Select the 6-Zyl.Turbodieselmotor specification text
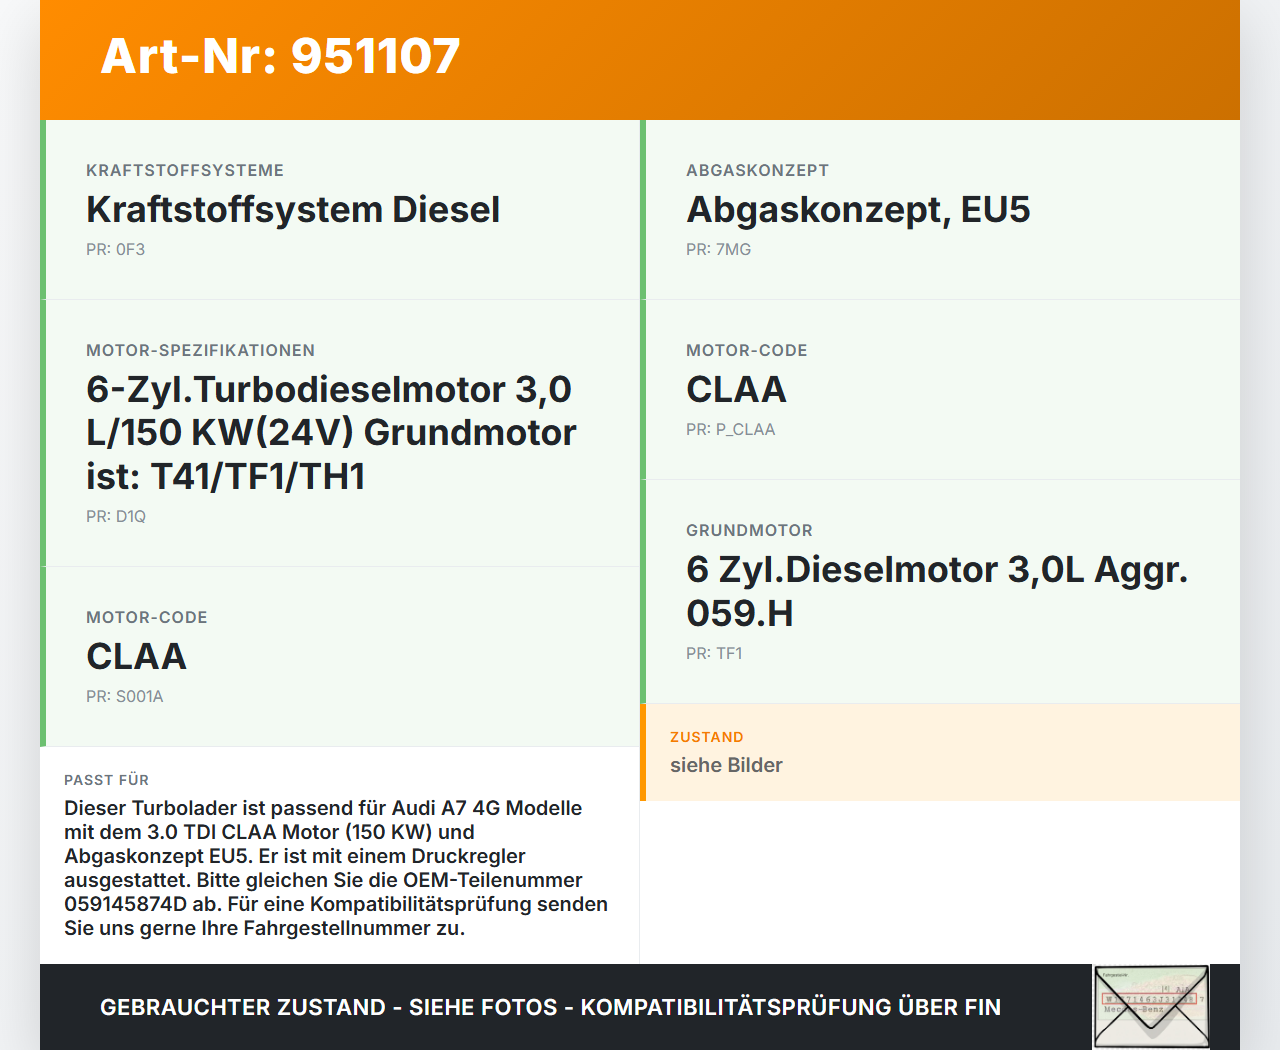1280x1050 pixels. (331, 433)
